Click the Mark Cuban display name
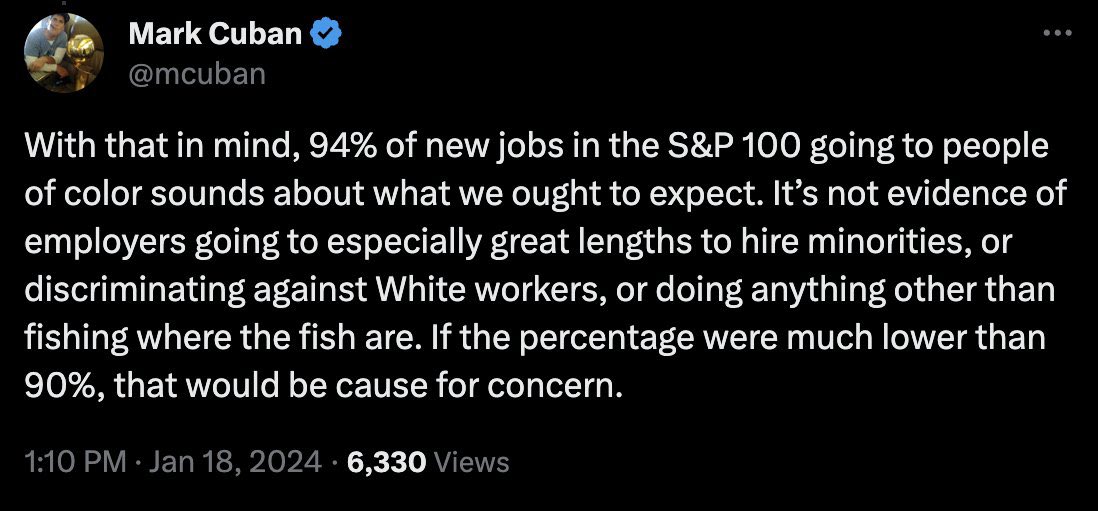 coord(214,34)
